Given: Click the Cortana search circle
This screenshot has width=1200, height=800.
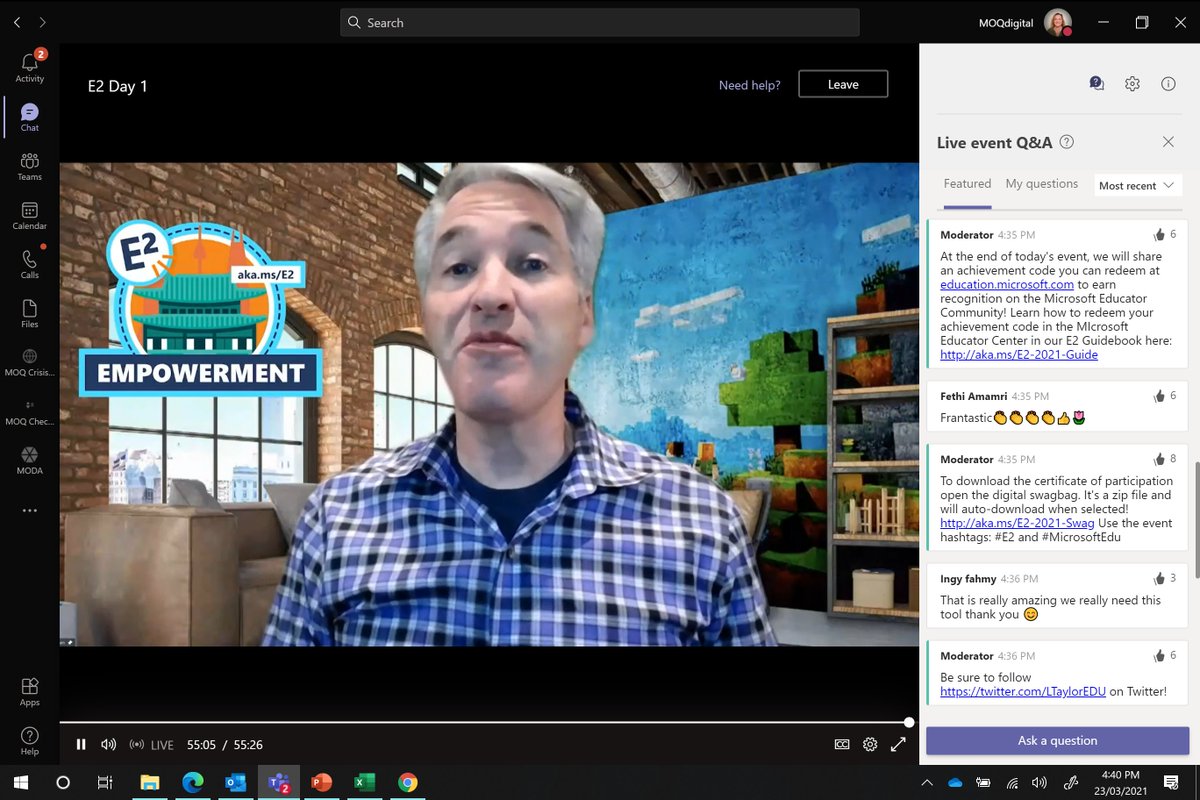Looking at the screenshot, I should [63, 782].
